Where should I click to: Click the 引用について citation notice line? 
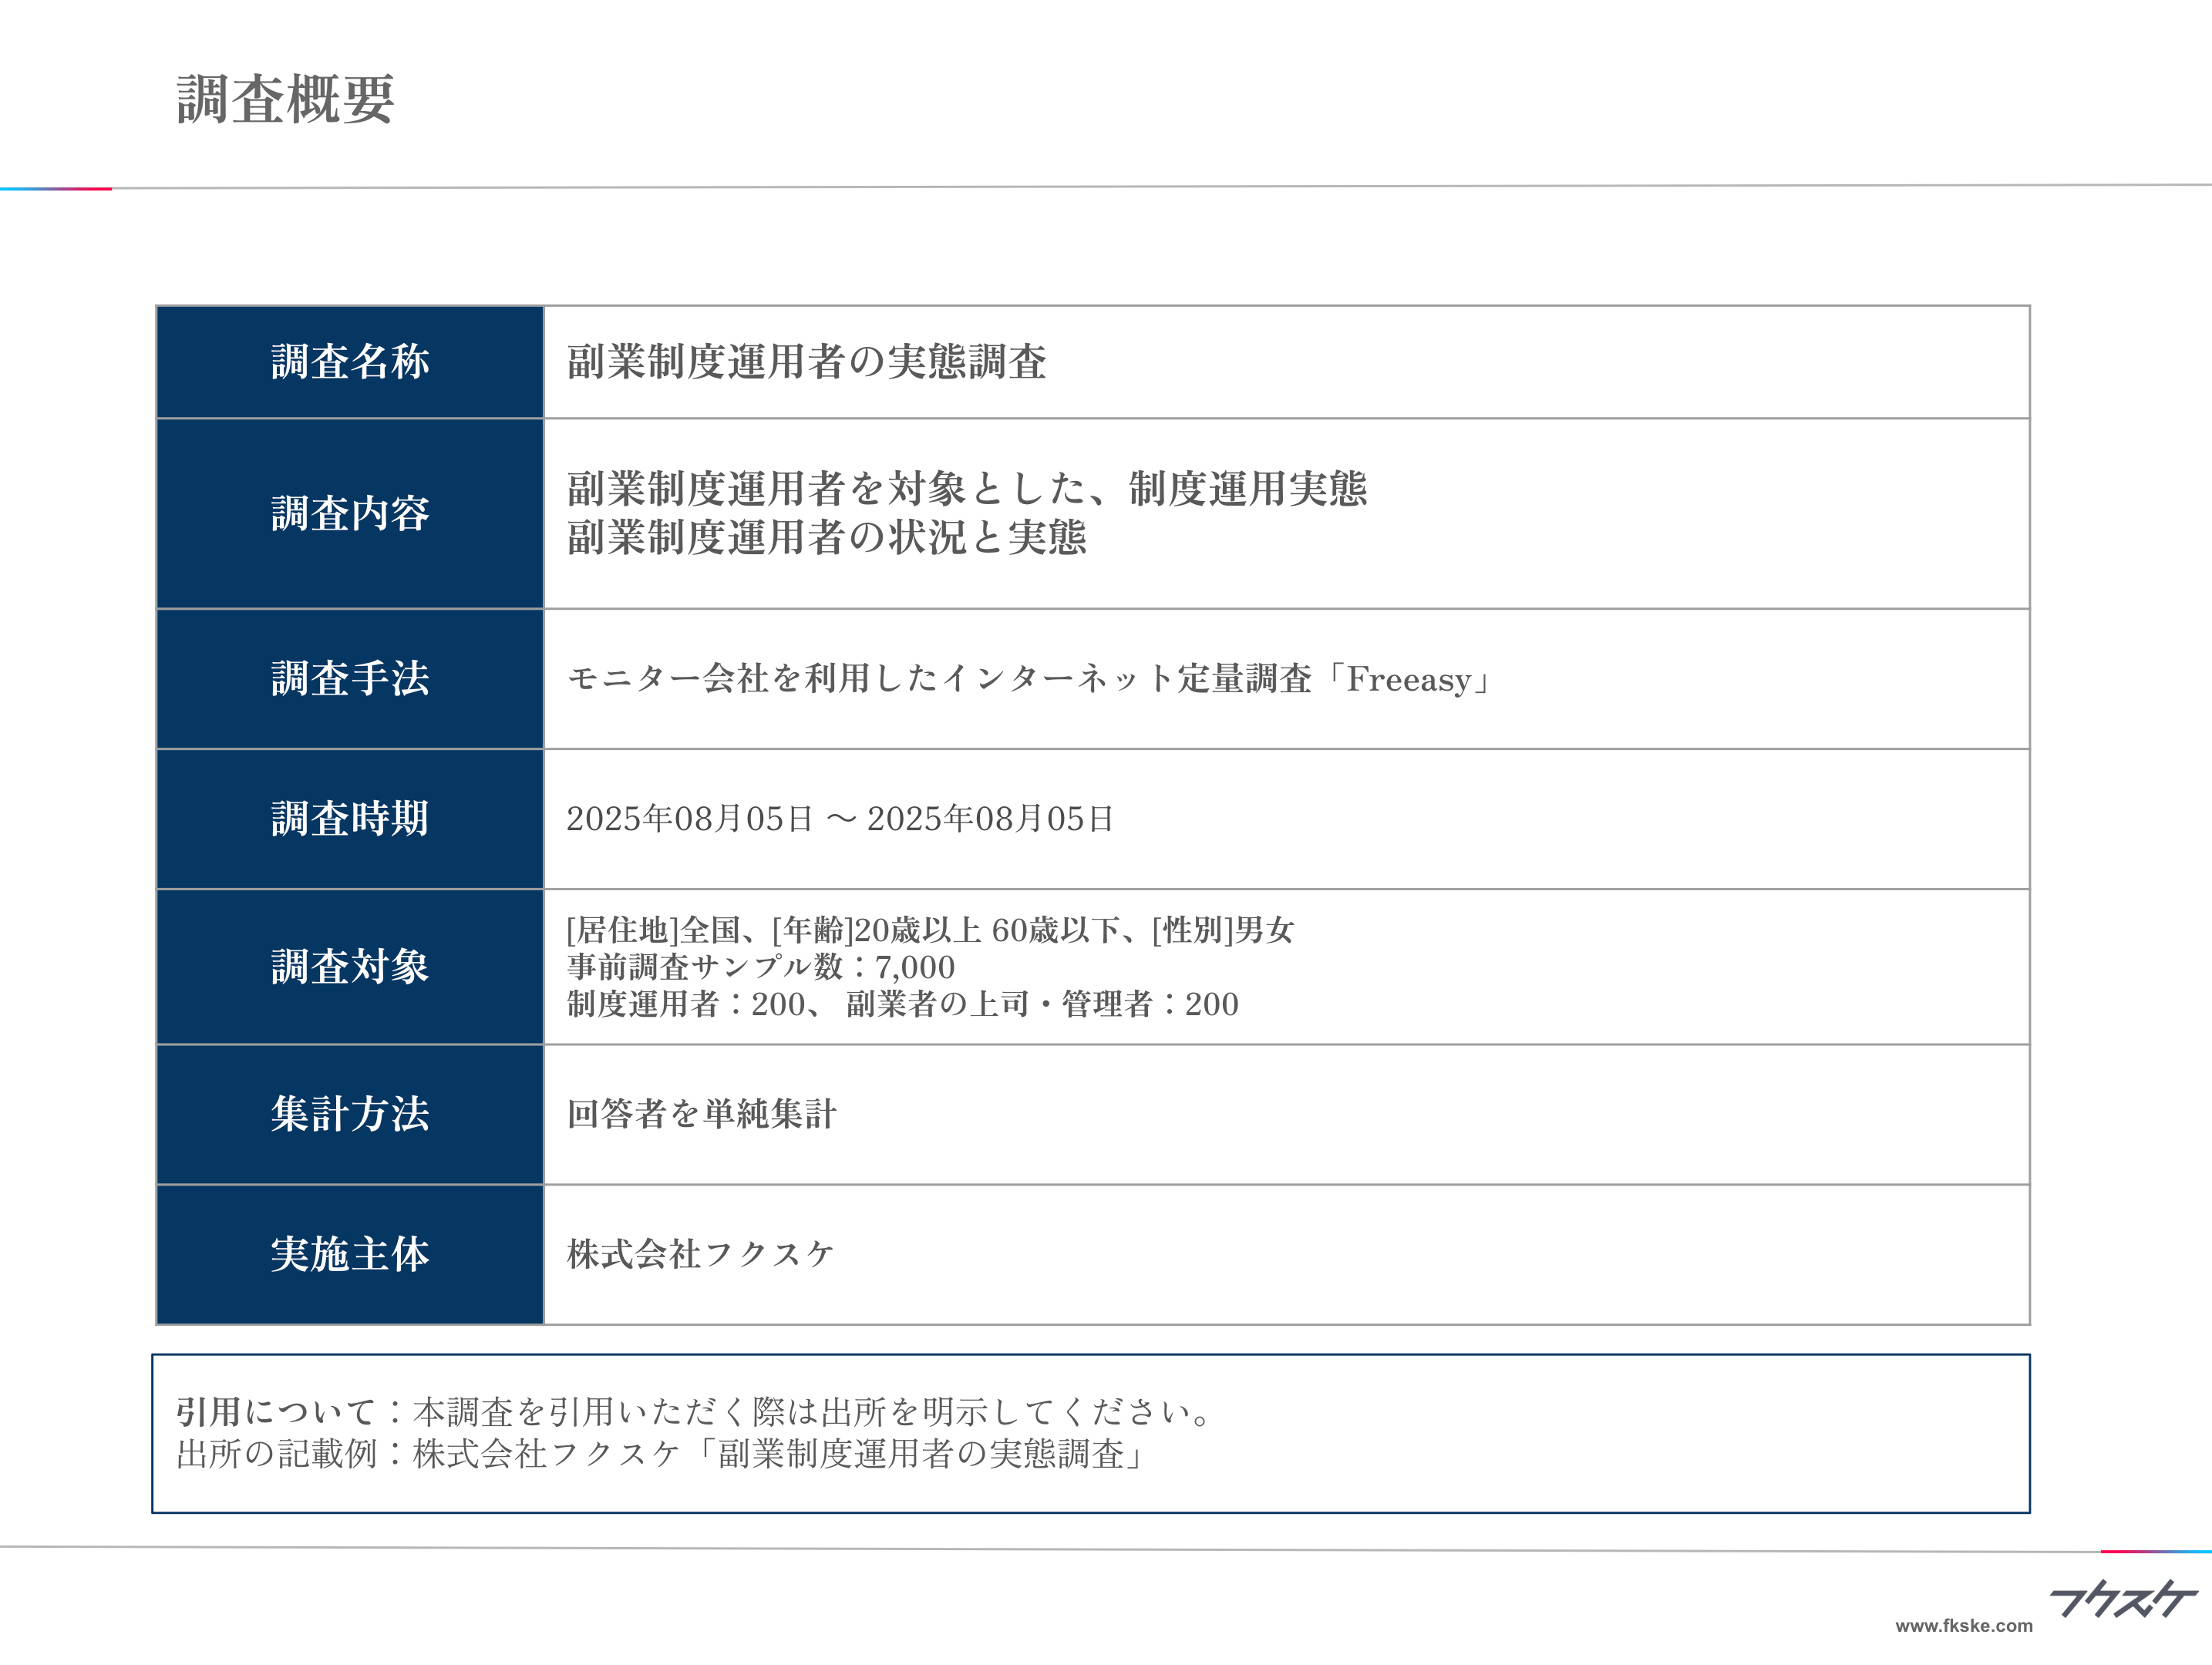[695, 1412]
